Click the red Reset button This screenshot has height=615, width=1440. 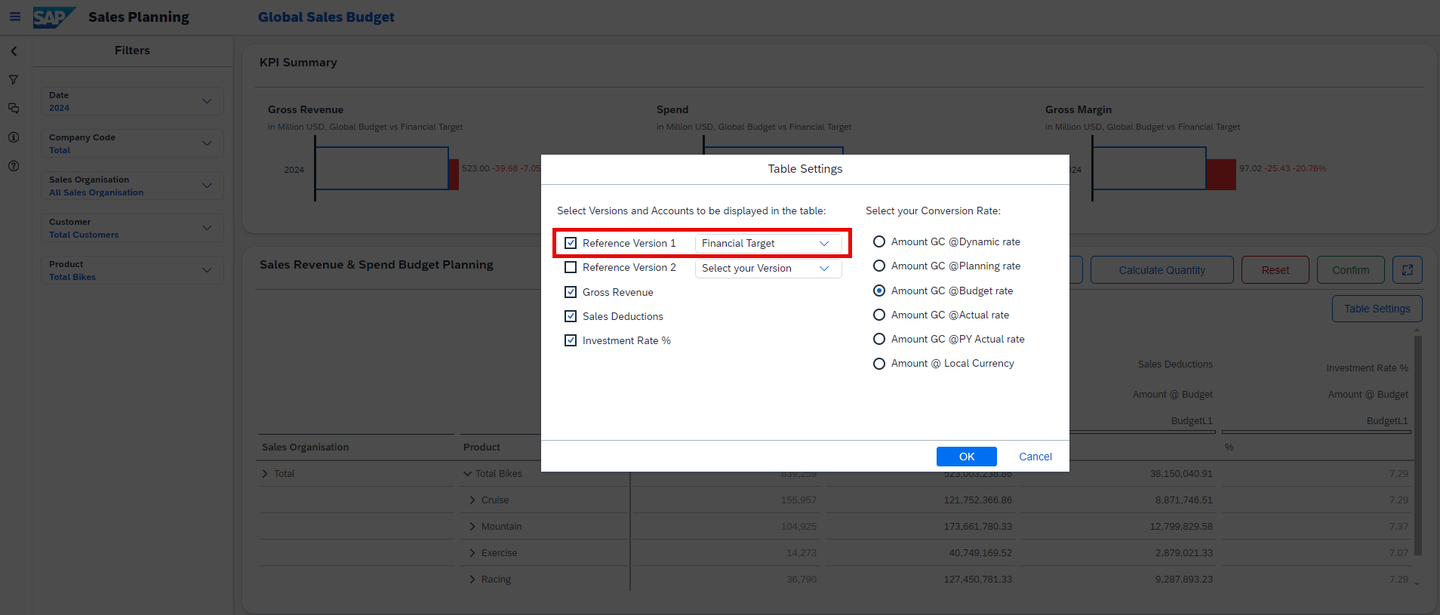pyautogui.click(x=1275, y=270)
